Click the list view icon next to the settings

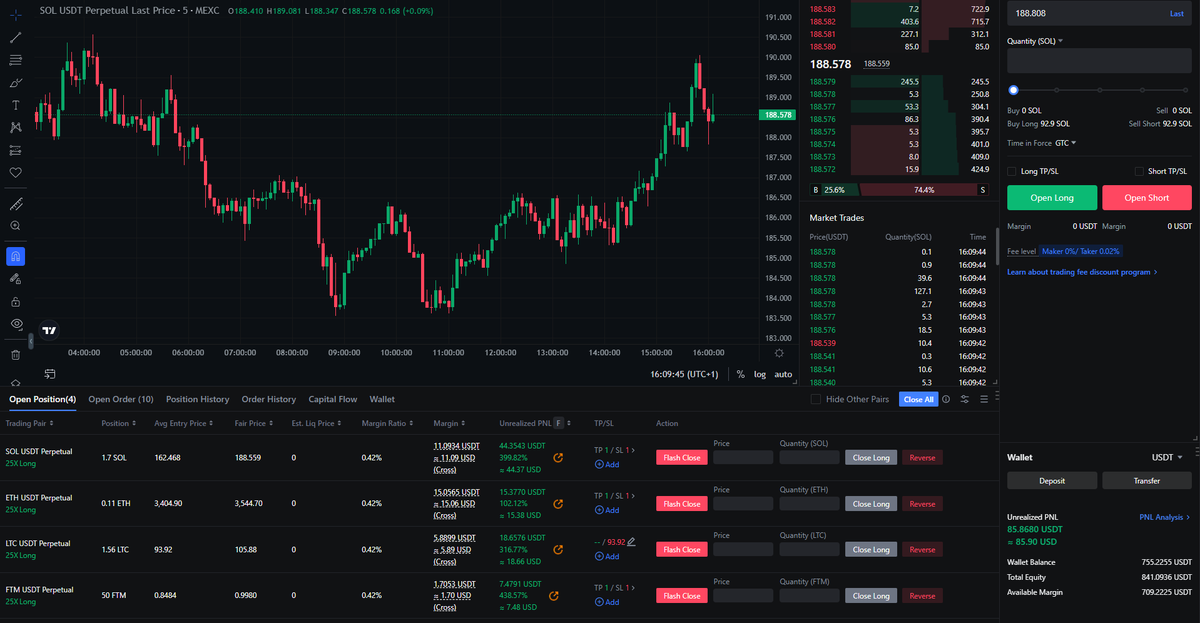pyautogui.click(x=984, y=399)
